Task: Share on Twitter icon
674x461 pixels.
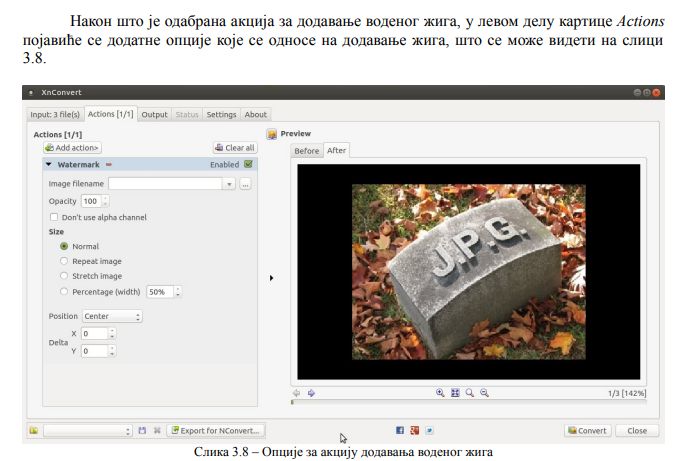Action: 429,430
